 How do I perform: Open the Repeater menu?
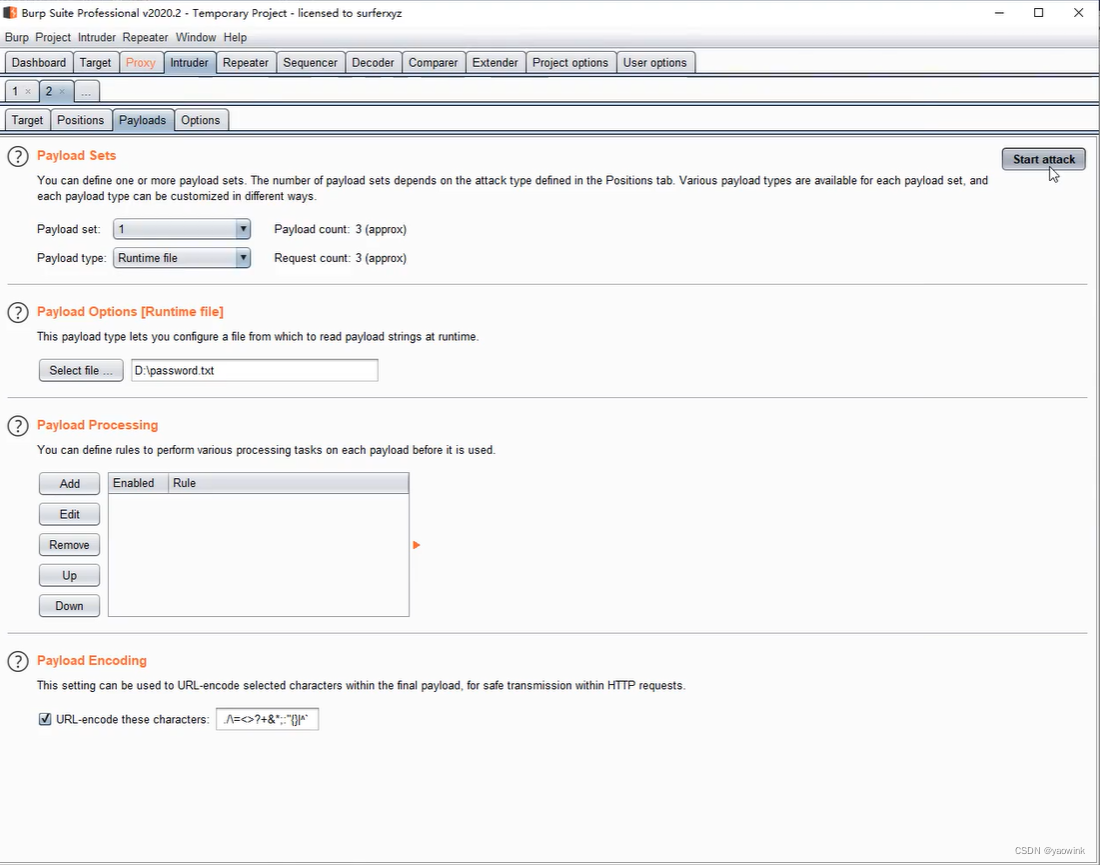pyautogui.click(x=145, y=37)
